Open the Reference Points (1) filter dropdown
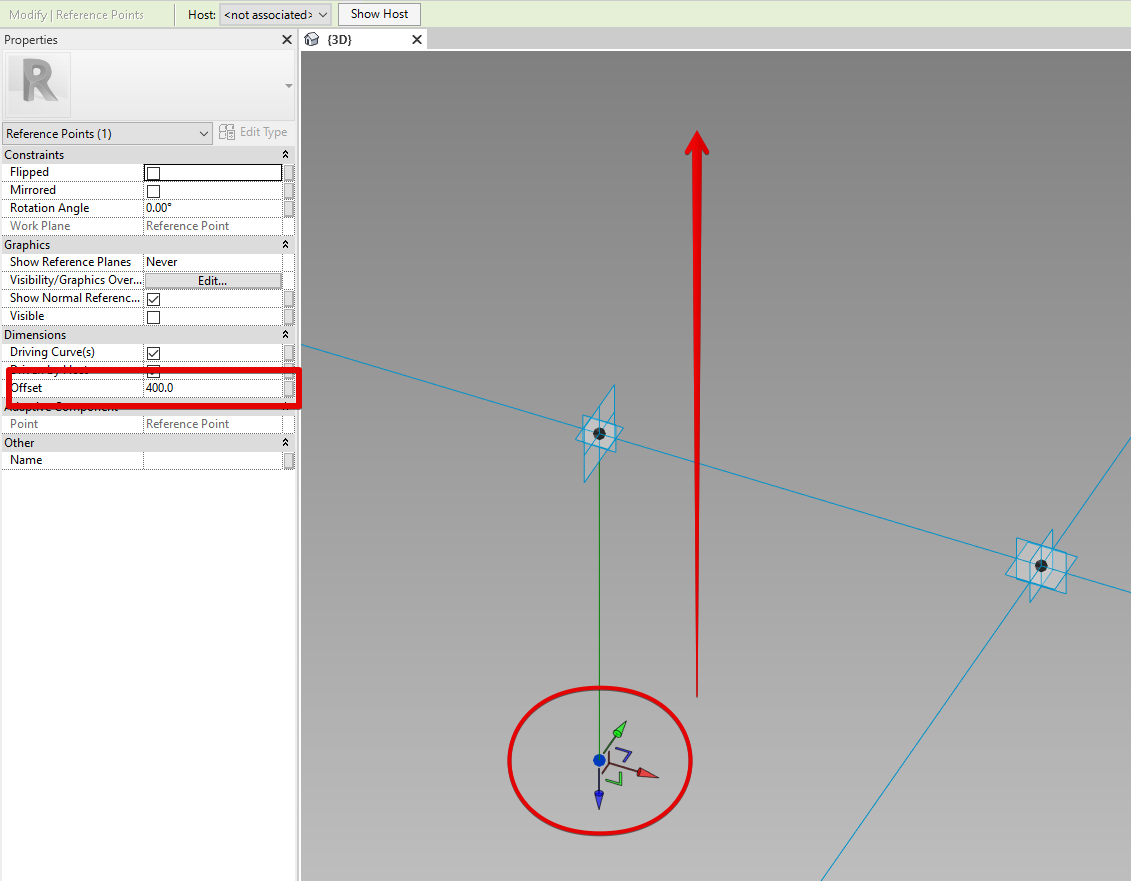This screenshot has width=1131, height=881. point(107,133)
